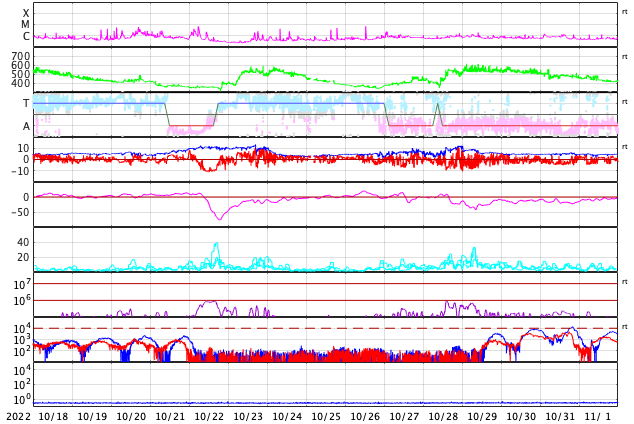Select the 10/28 date tick label
The height and width of the screenshot is (424, 634).
[x=443, y=416]
